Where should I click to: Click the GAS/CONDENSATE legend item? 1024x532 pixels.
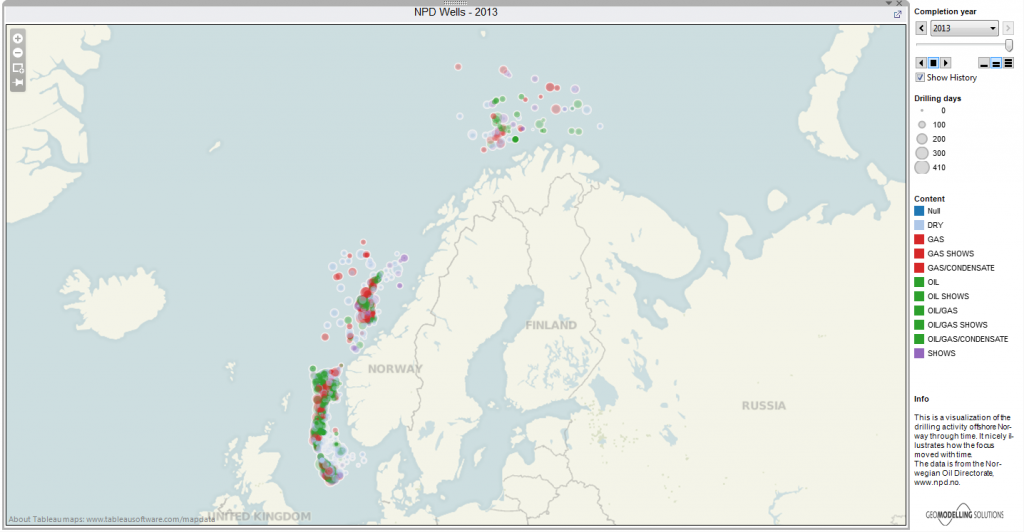[x=921, y=268]
